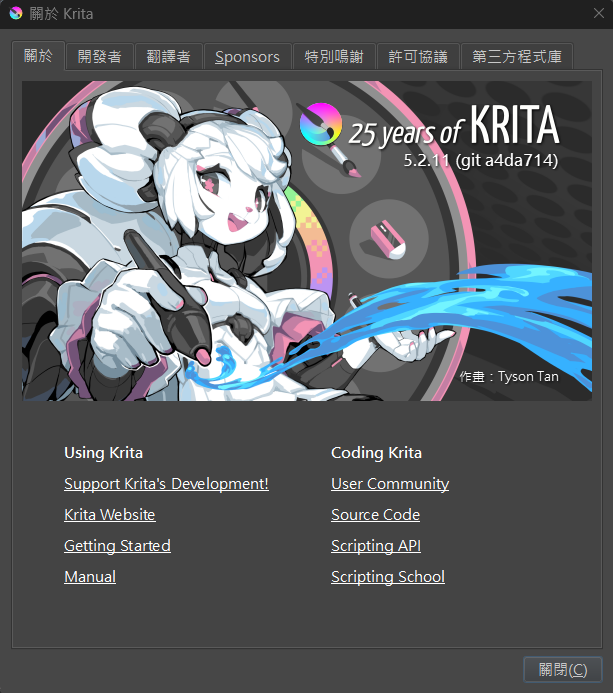Switch to the 關於 tab
The width and height of the screenshot is (613, 693).
(38, 56)
